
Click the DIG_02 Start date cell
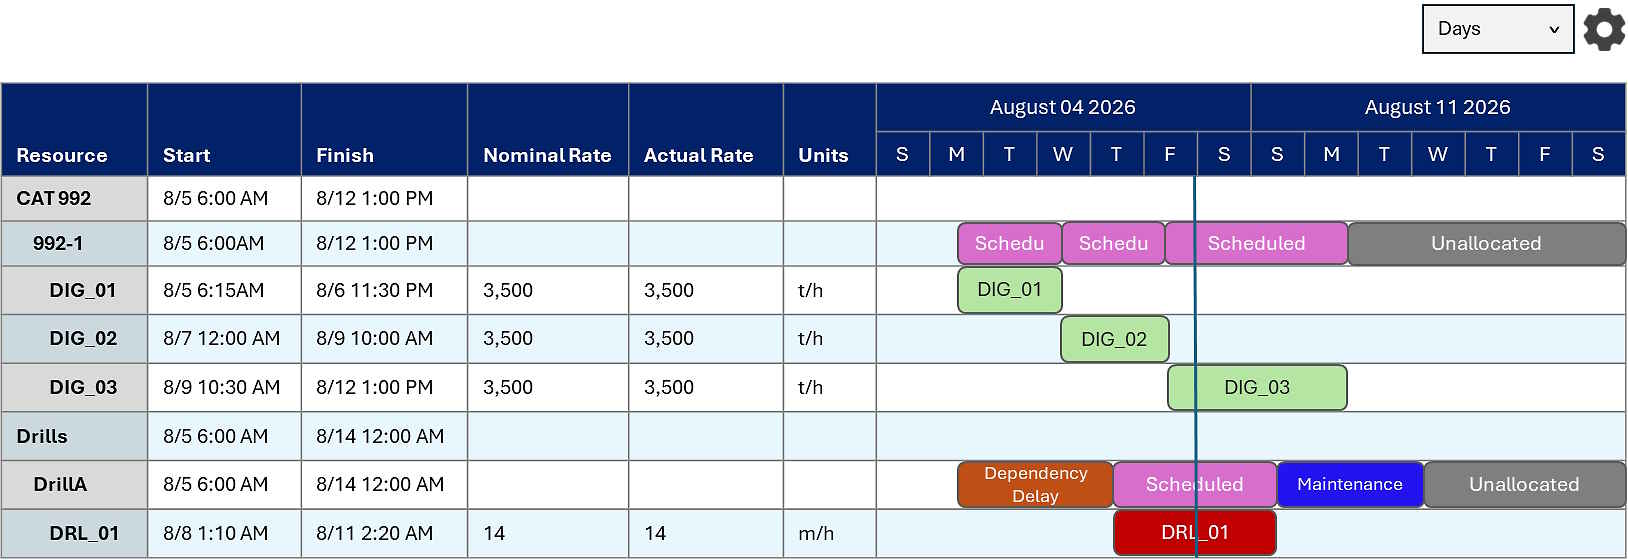coord(222,339)
